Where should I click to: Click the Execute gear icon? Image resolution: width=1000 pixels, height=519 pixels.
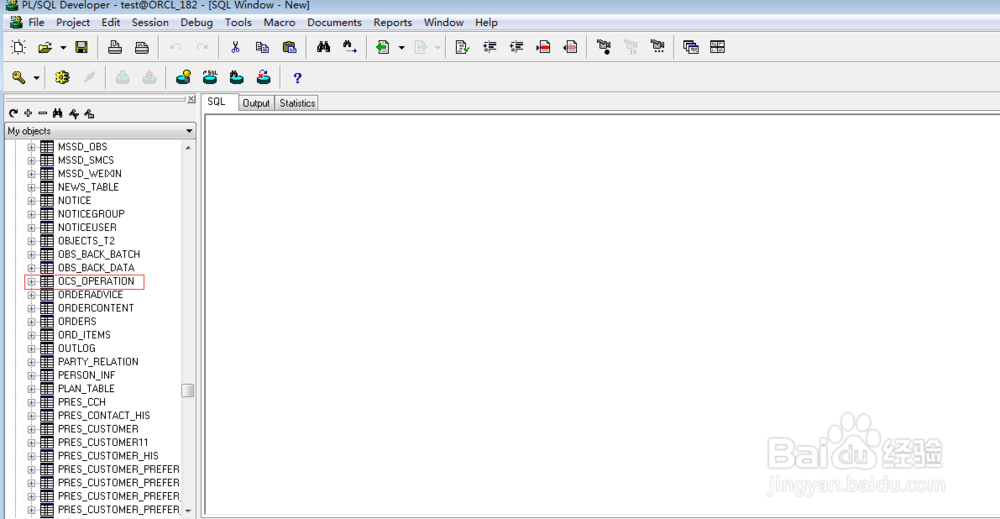[x=62, y=78]
